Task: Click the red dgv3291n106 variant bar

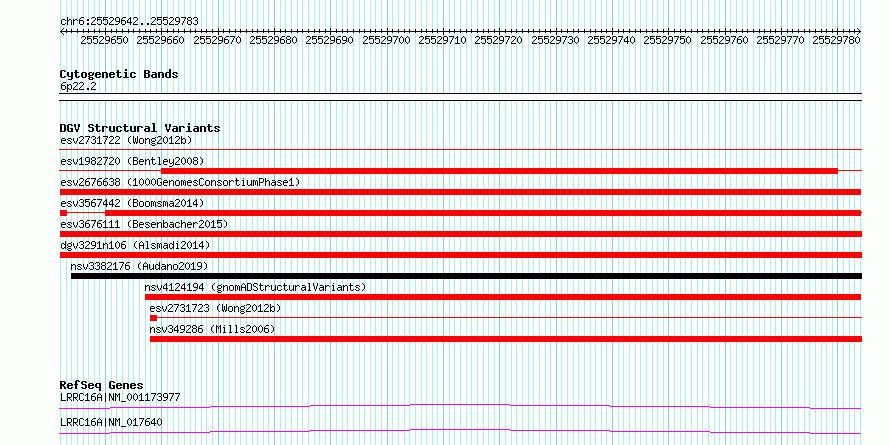Action: click(460, 255)
